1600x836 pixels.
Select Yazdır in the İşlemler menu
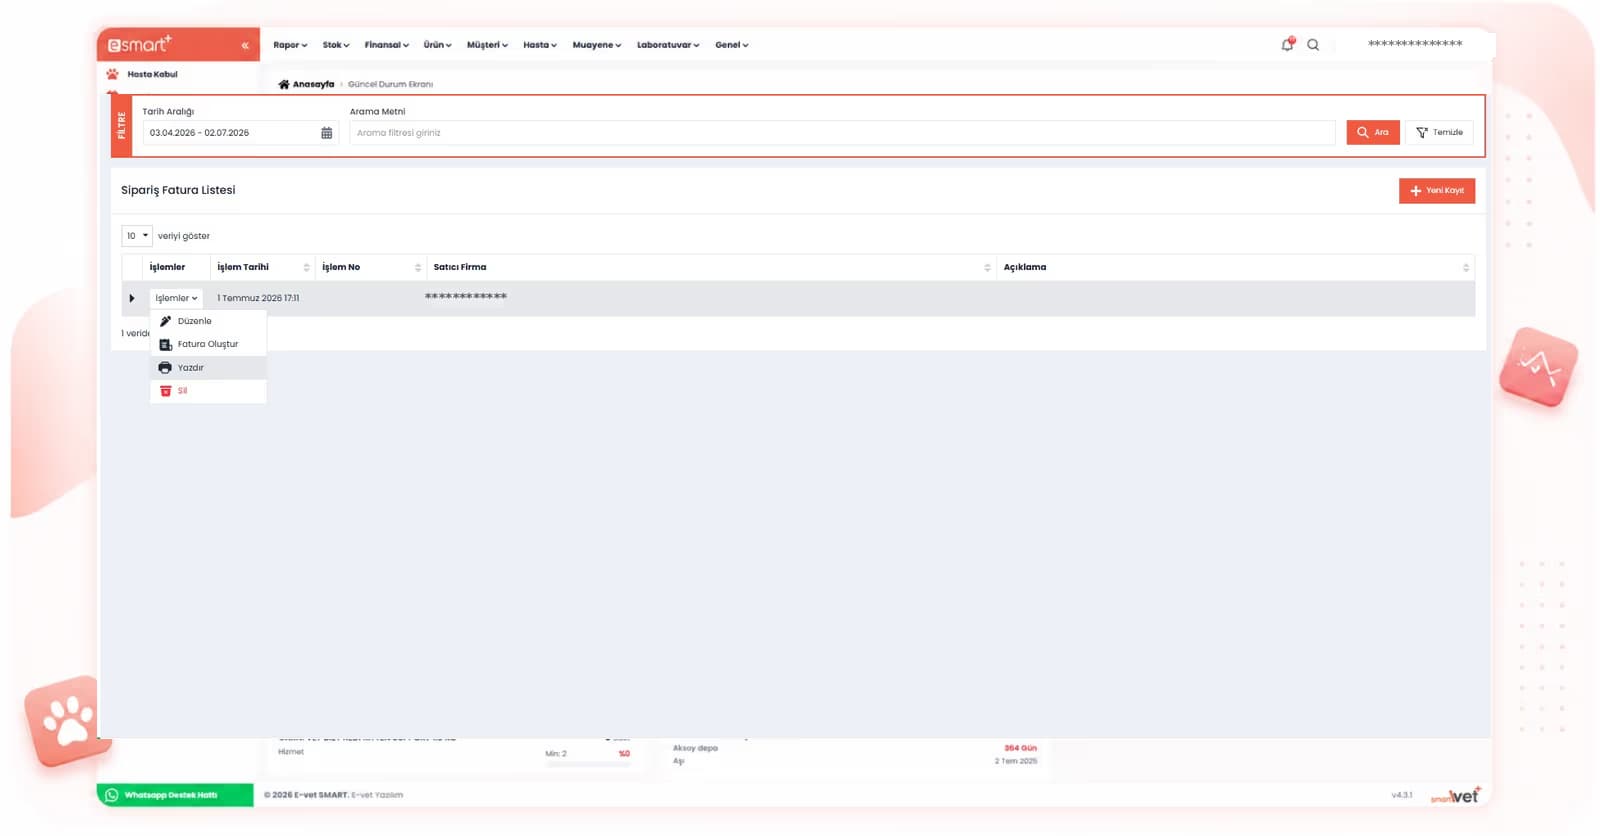(x=208, y=368)
